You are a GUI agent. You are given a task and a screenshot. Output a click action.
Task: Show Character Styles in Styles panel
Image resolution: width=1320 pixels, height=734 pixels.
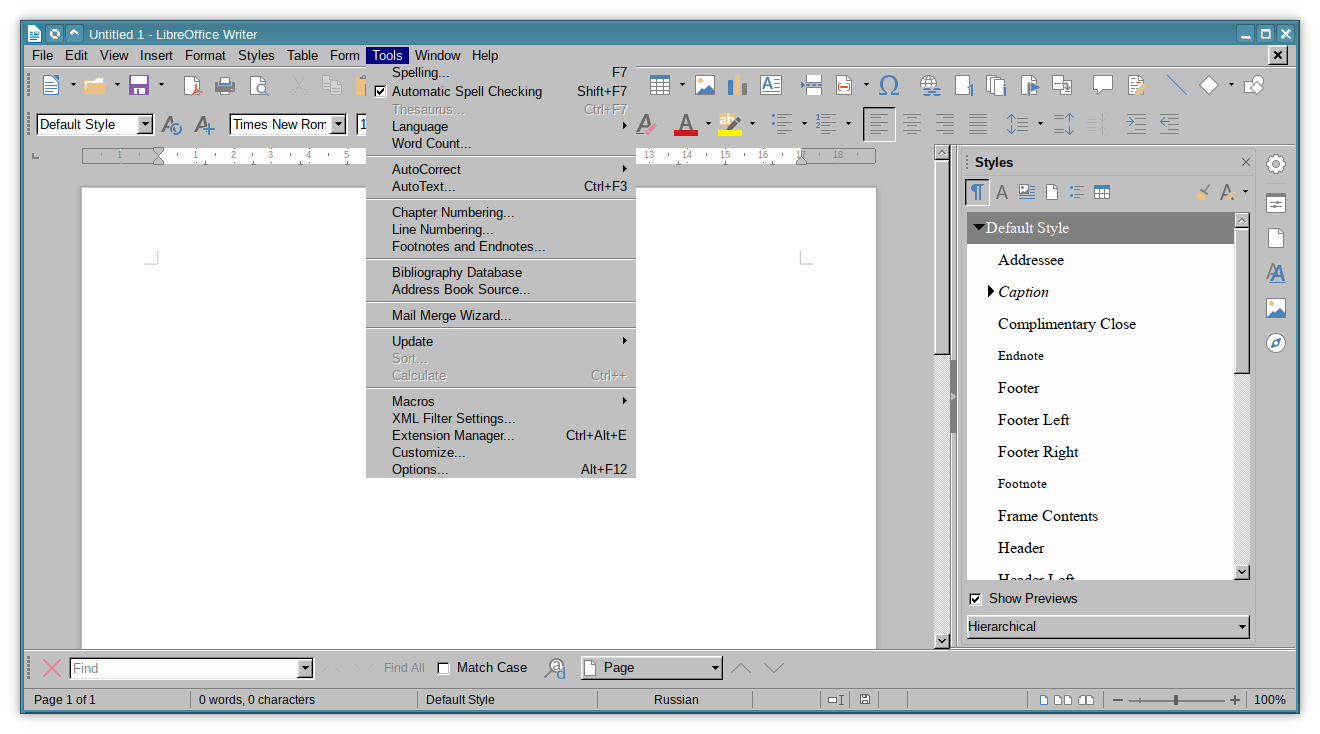tap(1002, 192)
